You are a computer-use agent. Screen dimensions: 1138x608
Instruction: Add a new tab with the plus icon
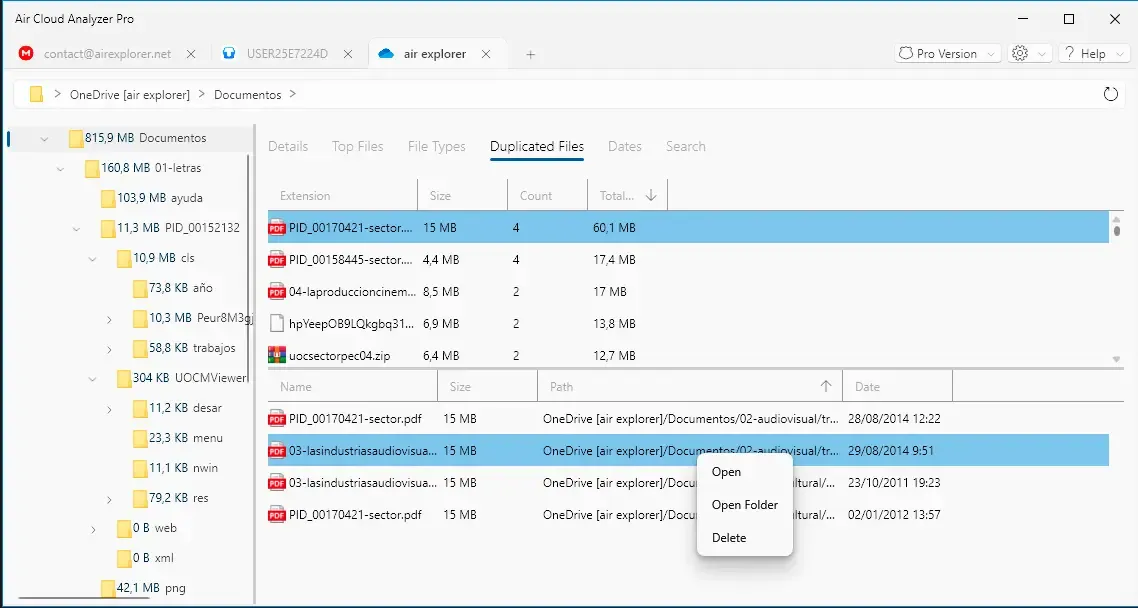pos(531,54)
